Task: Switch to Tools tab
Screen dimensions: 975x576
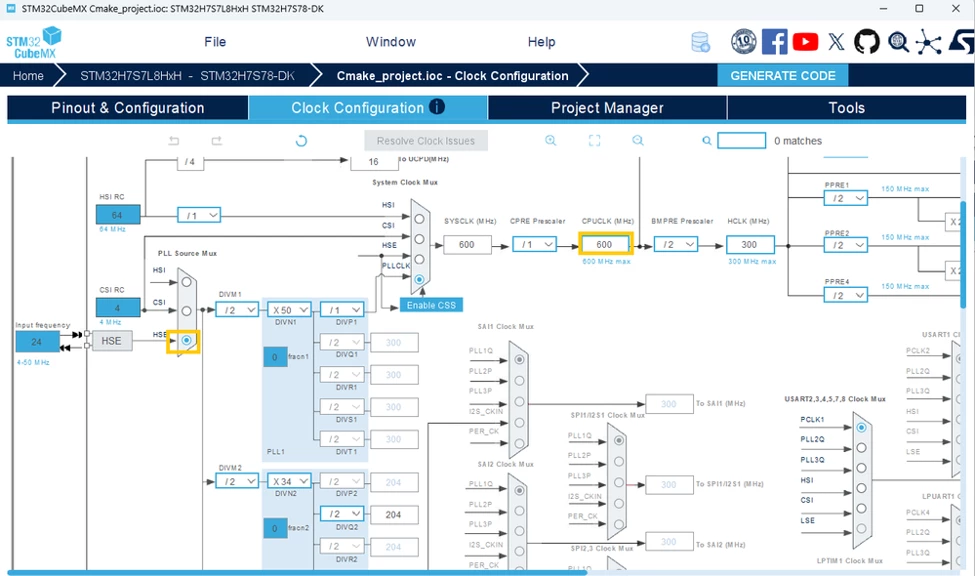Action: pos(846,108)
